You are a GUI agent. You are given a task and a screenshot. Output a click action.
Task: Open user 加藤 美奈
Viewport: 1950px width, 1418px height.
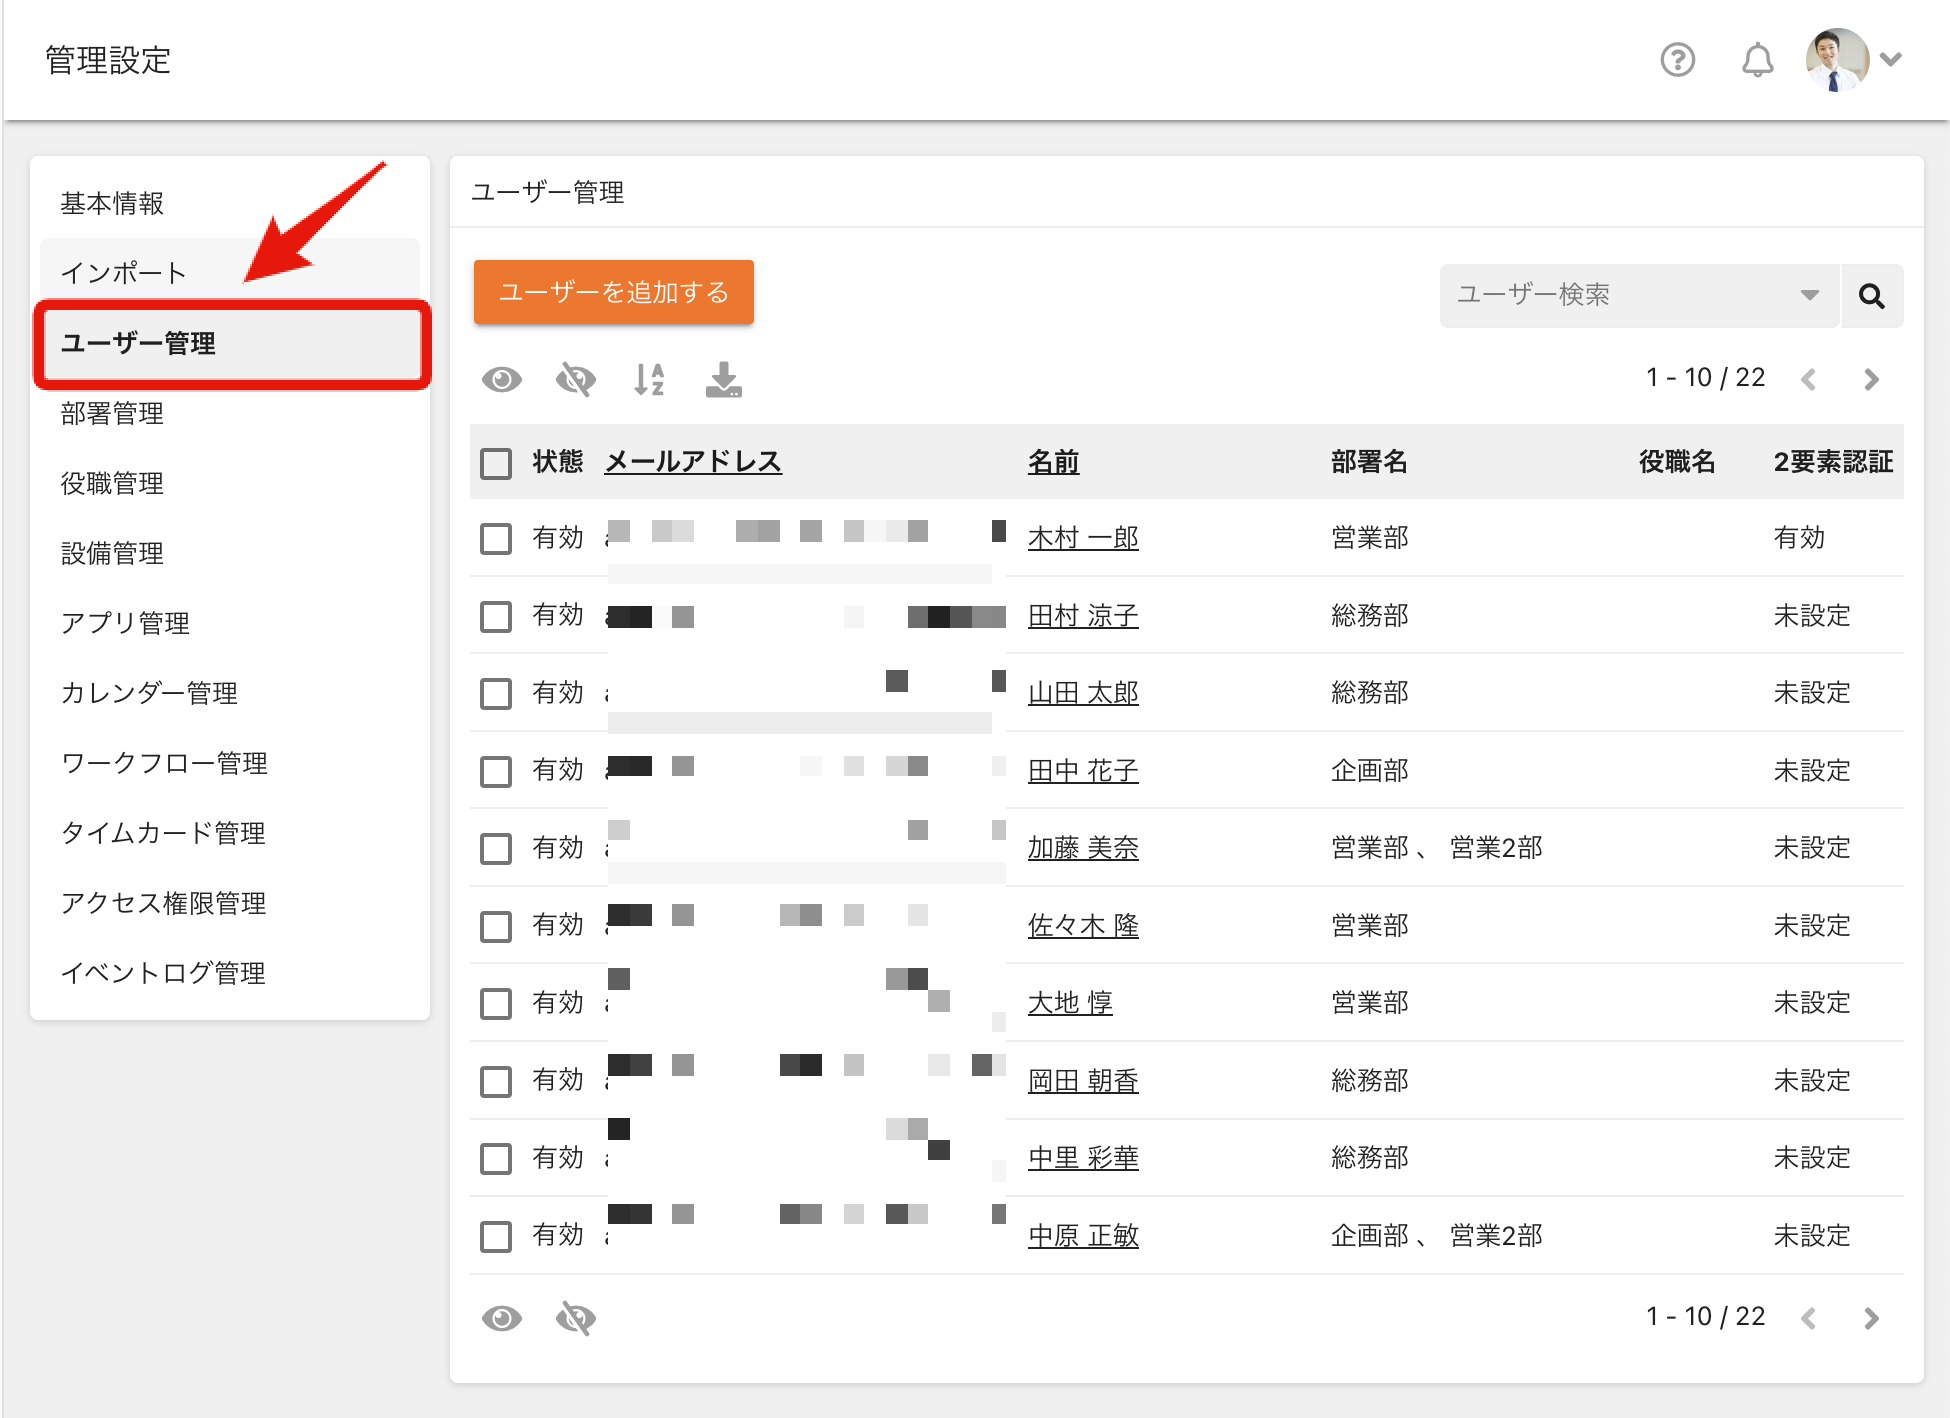pyautogui.click(x=1083, y=848)
